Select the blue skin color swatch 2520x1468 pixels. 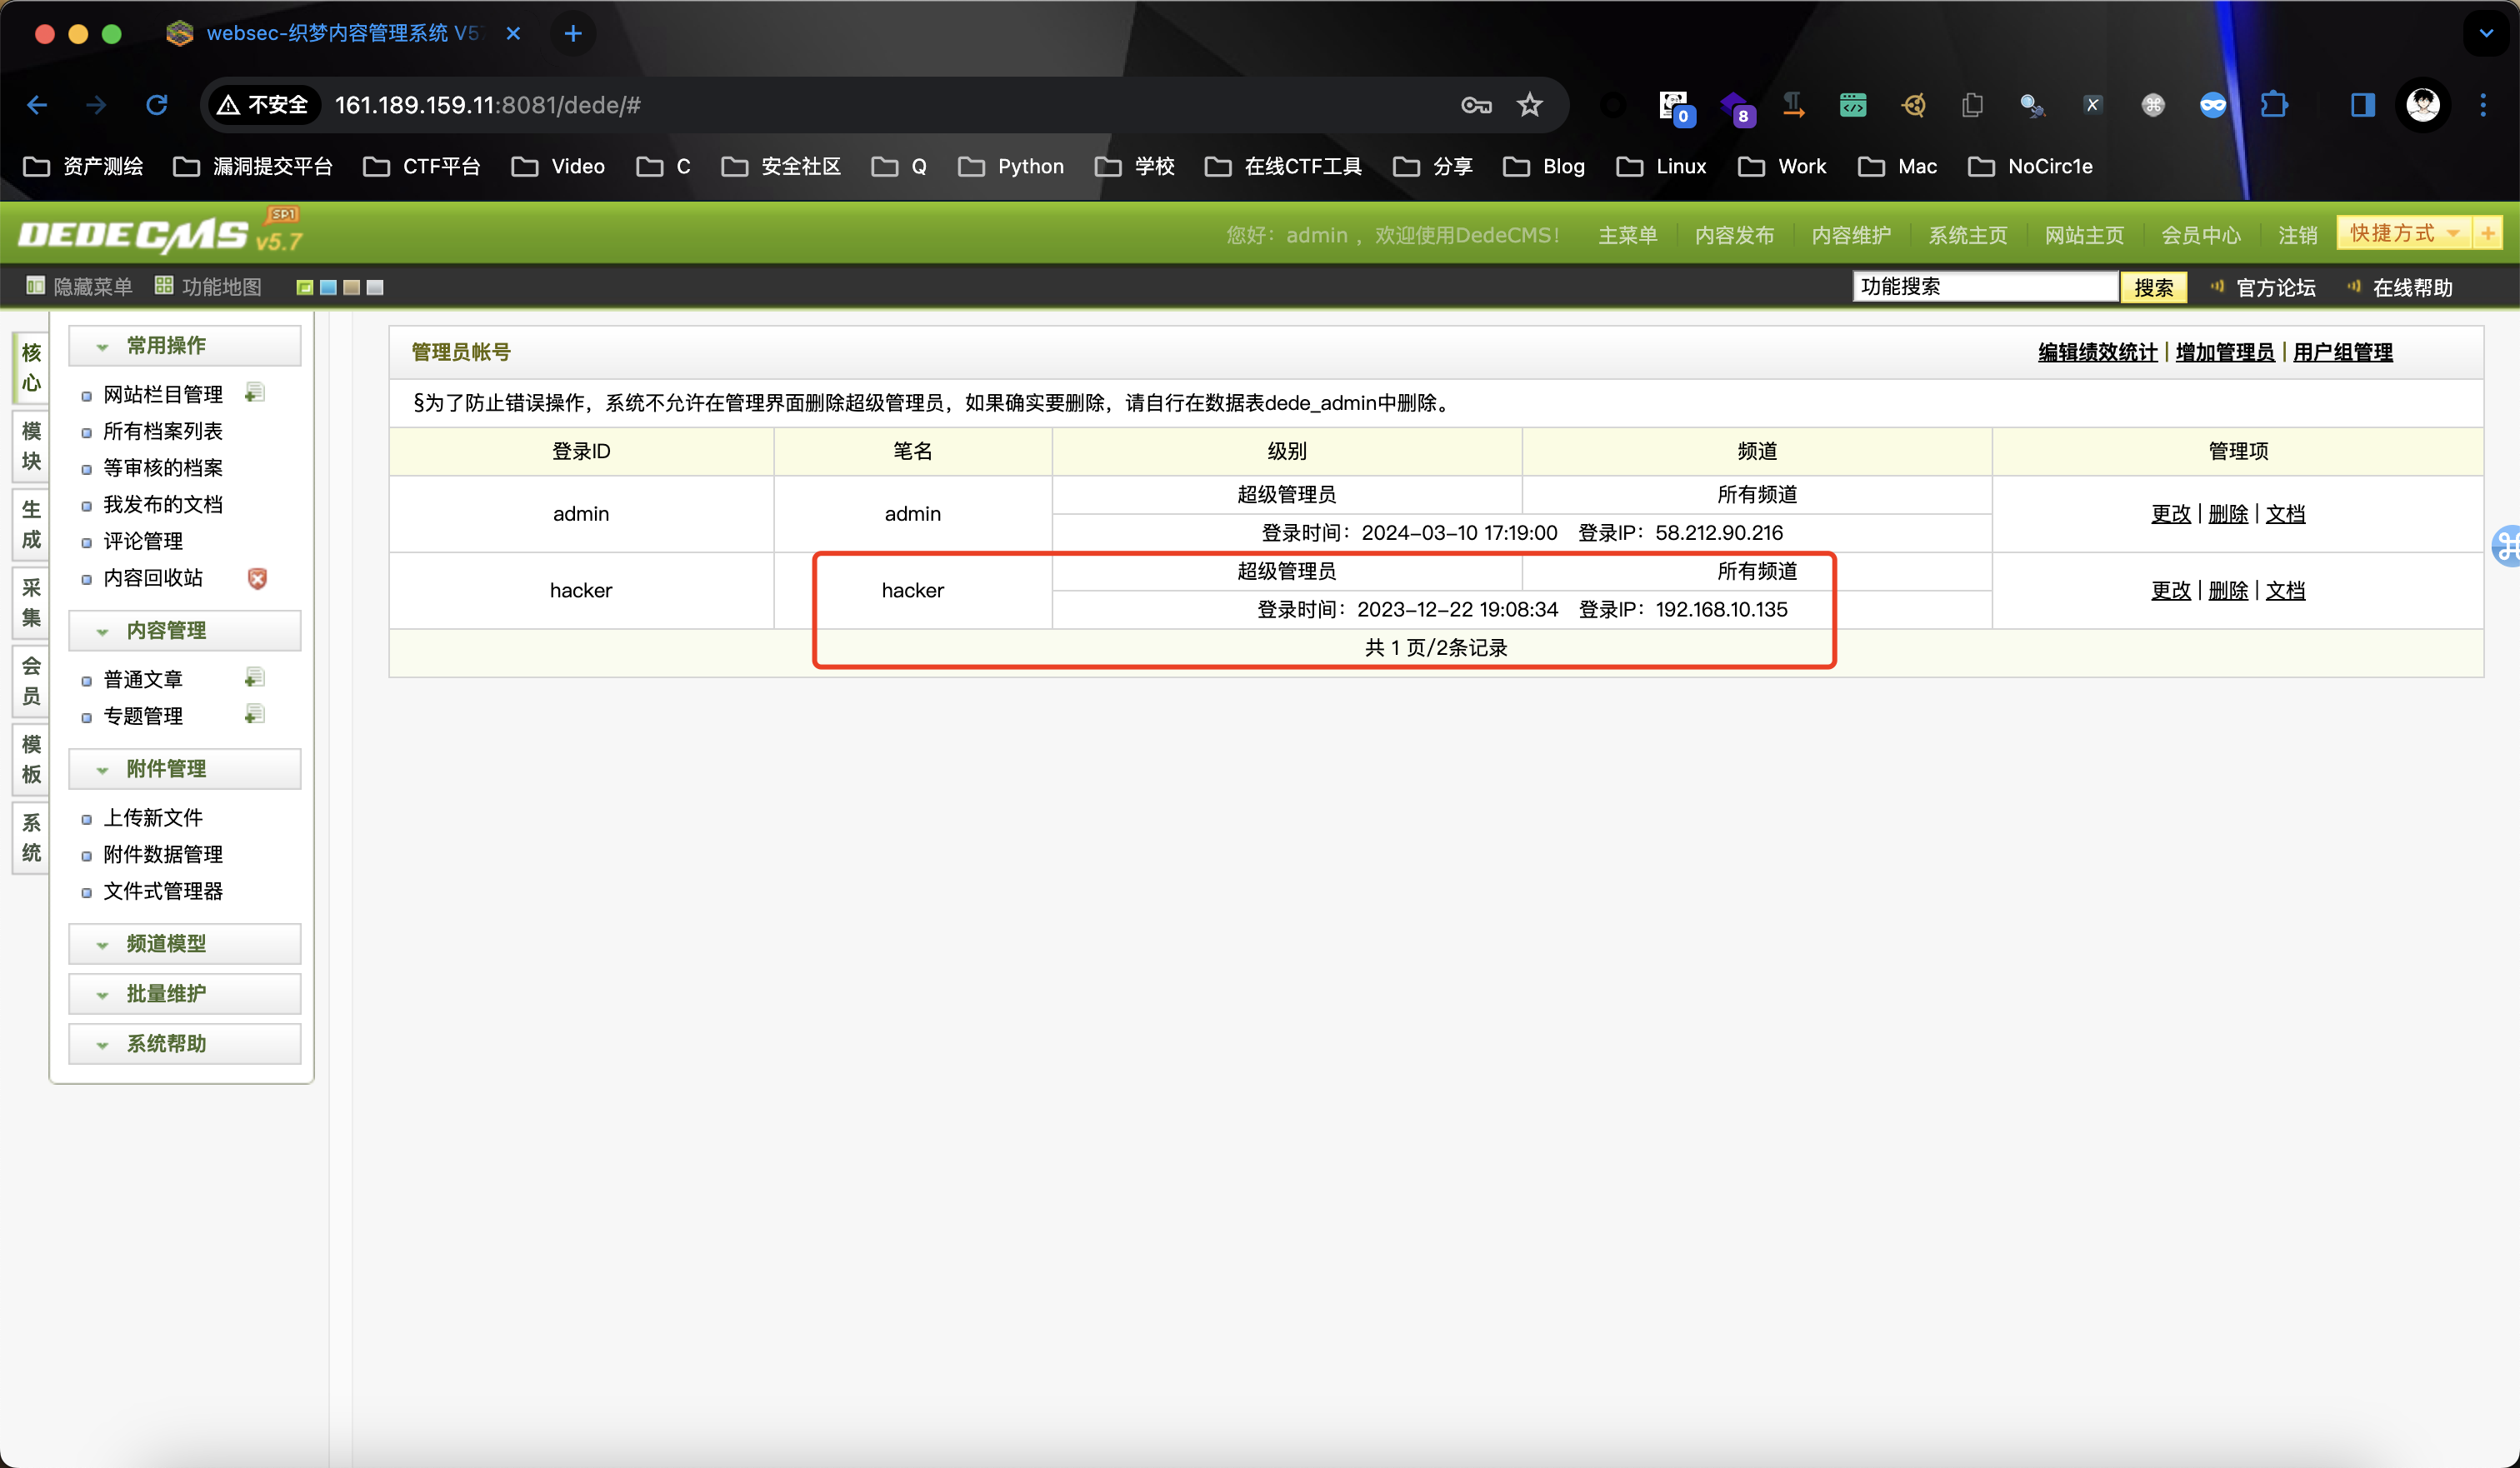(328, 288)
